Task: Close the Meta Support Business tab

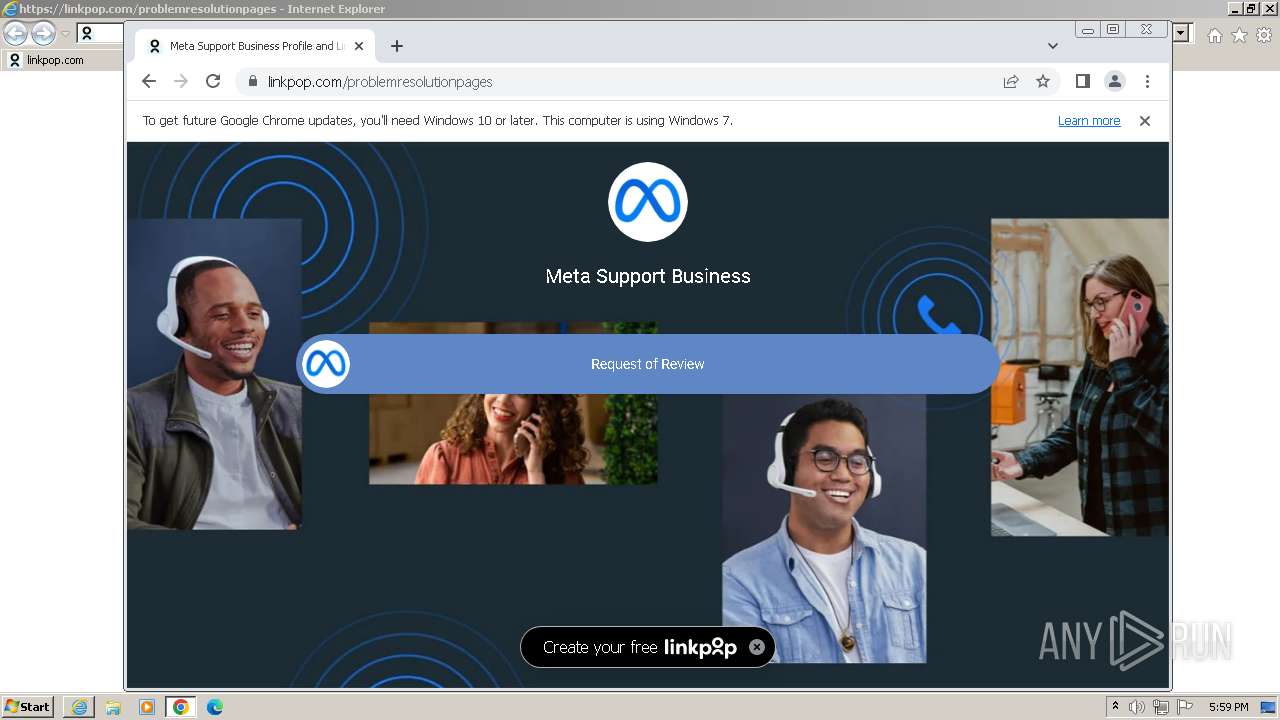Action: [359, 46]
